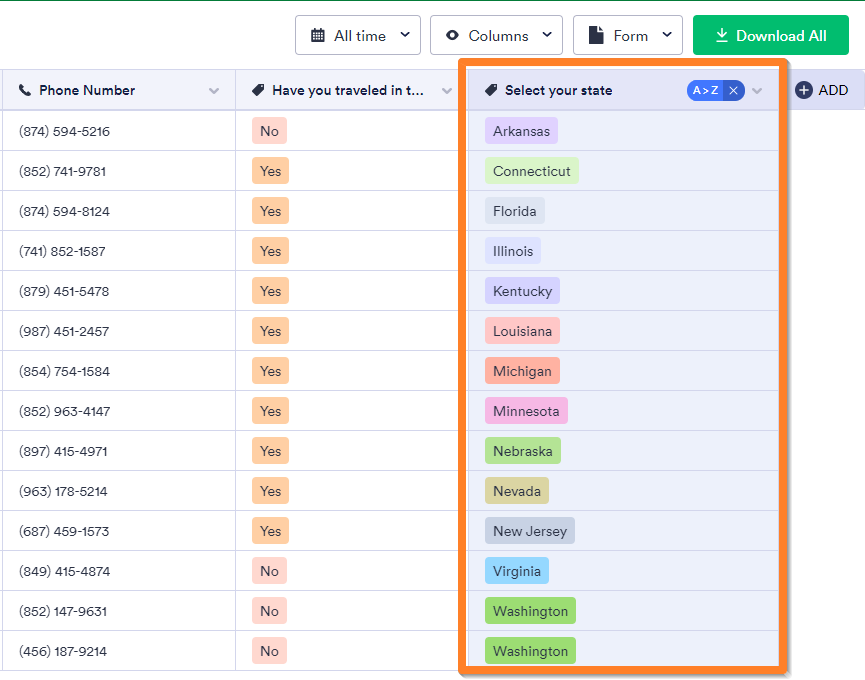Viewport: 865px width, 680px height.
Task: Expand the Phone Number column menu
Action: (214, 91)
